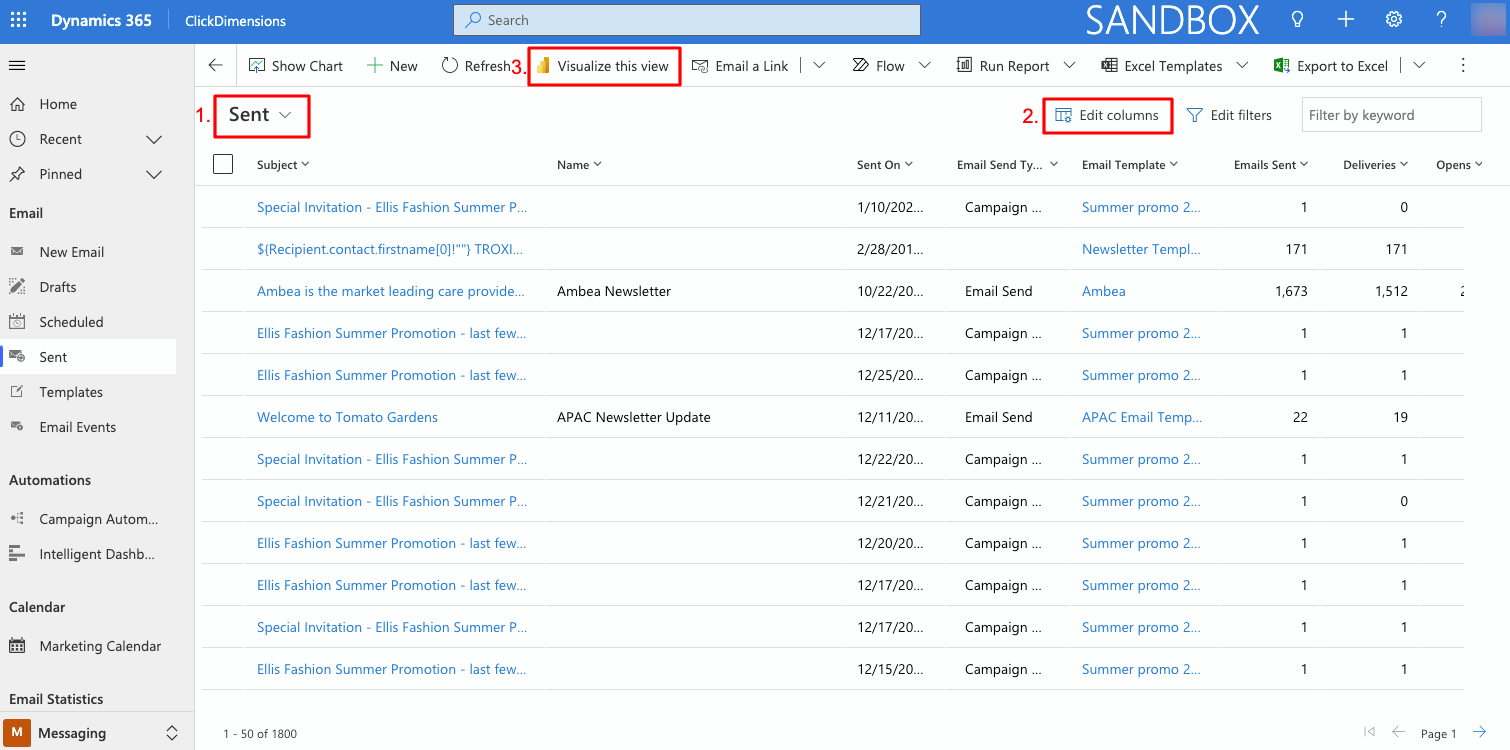Screen dimensions: 1510x750
Task: Collapse the hamburger navigation menu
Action: [17, 66]
